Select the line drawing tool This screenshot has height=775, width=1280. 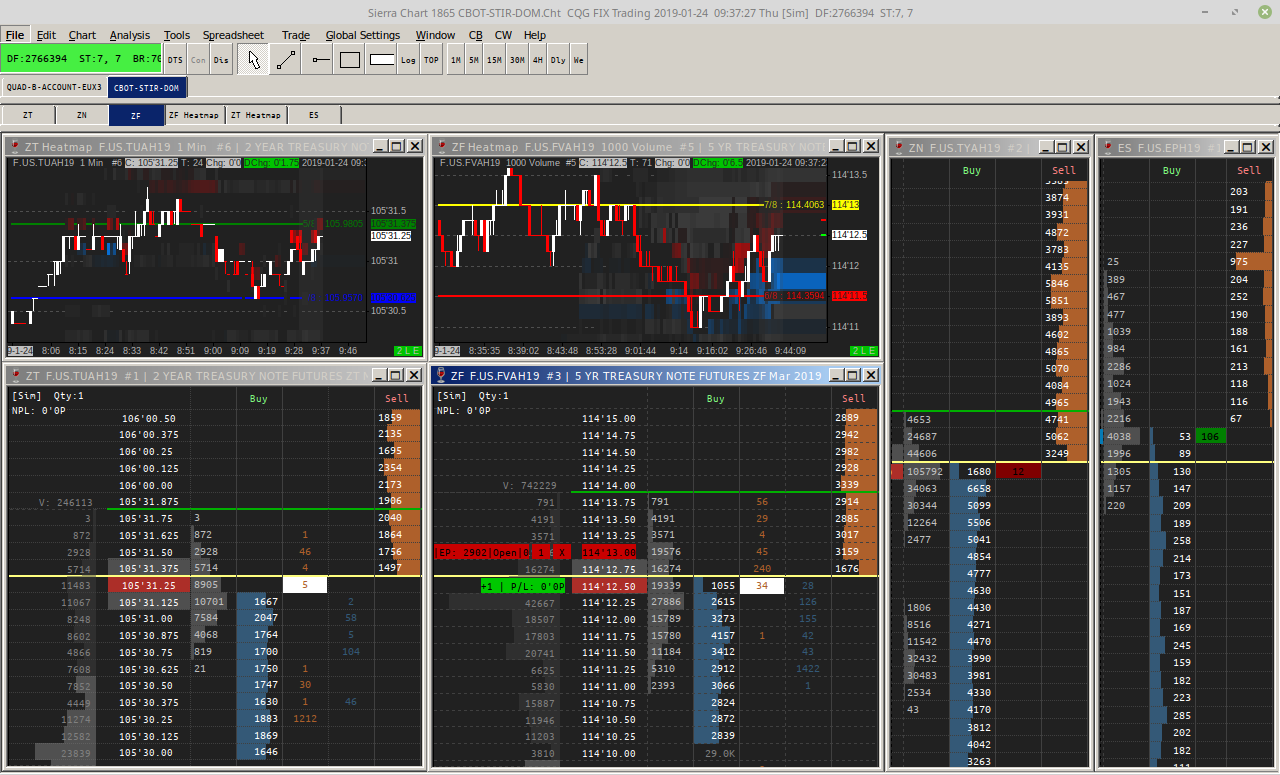(x=286, y=60)
